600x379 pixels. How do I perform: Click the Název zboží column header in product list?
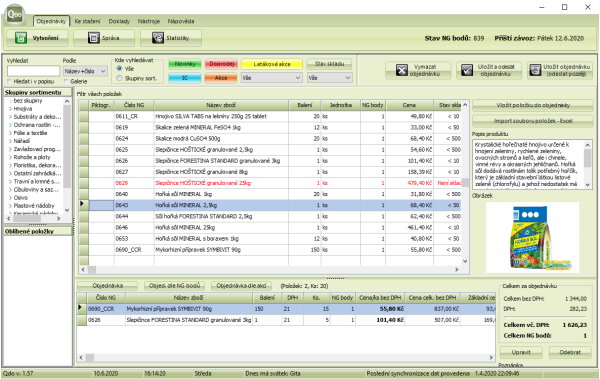[221, 105]
